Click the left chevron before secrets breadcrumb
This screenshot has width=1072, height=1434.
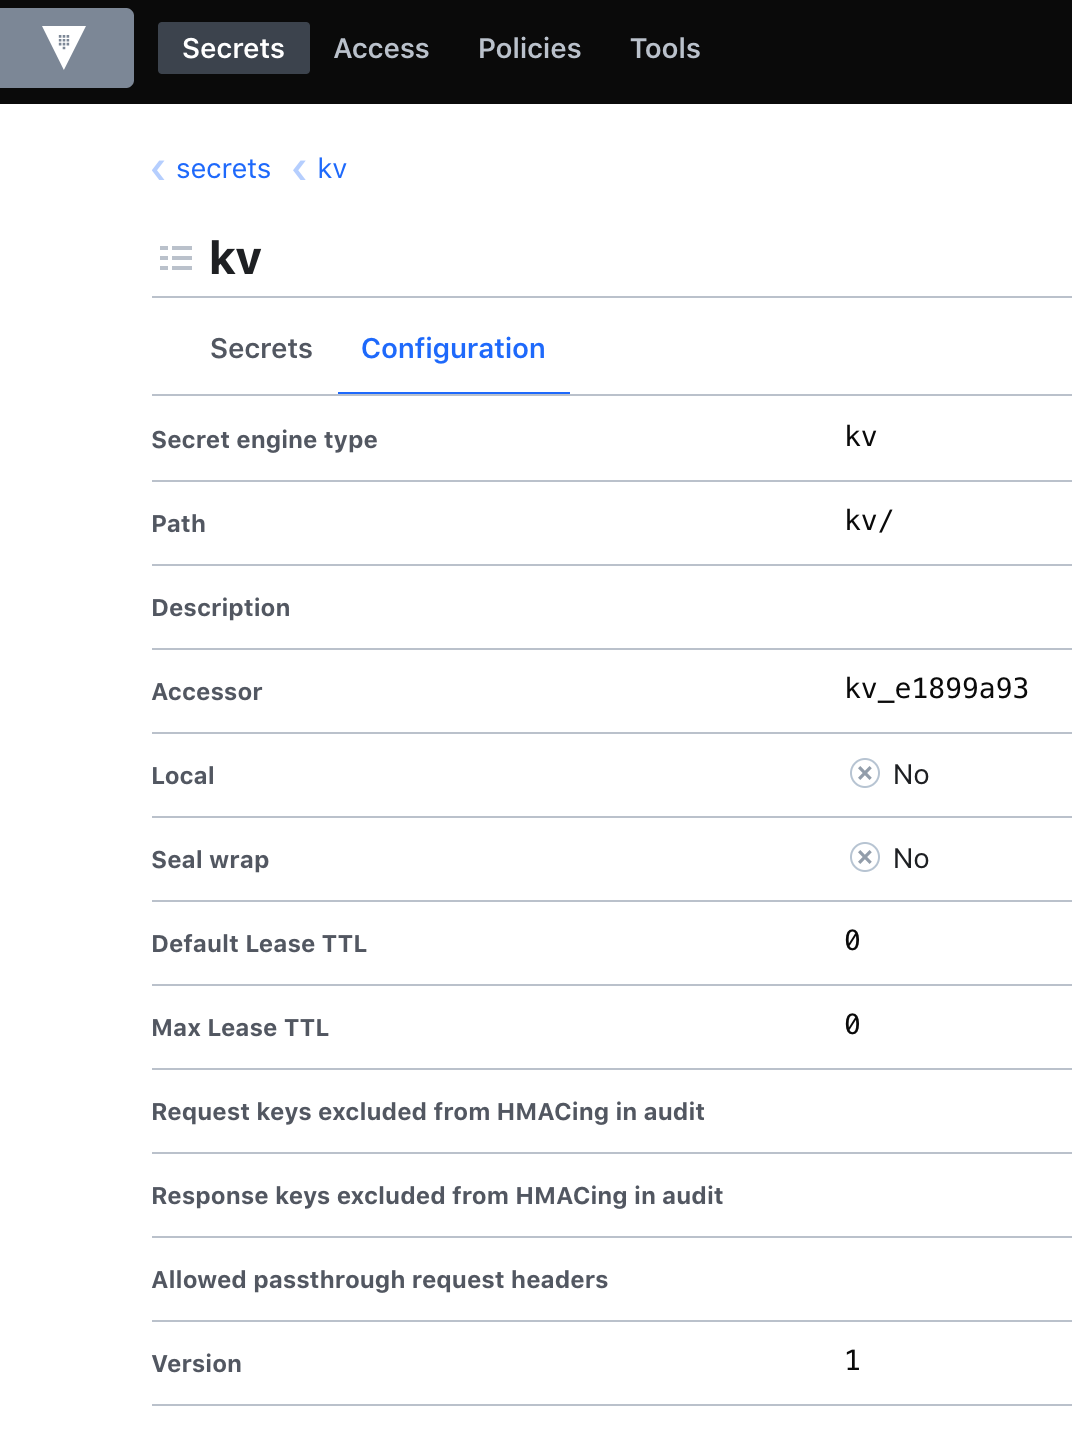(x=158, y=170)
